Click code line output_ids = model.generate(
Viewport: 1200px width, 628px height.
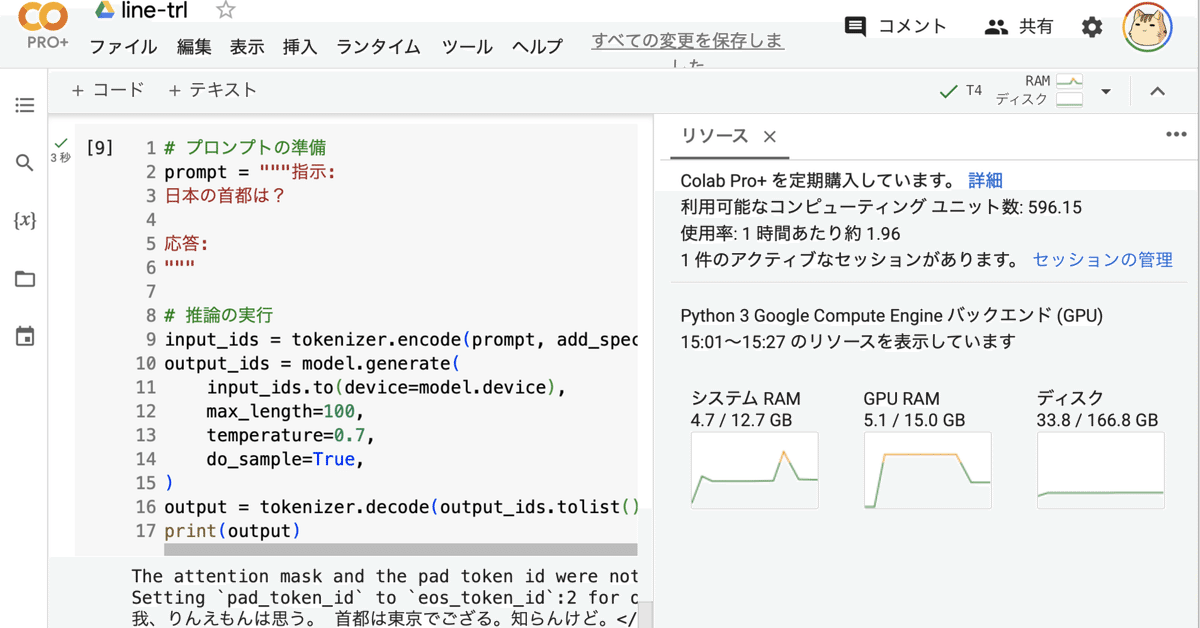coord(311,363)
